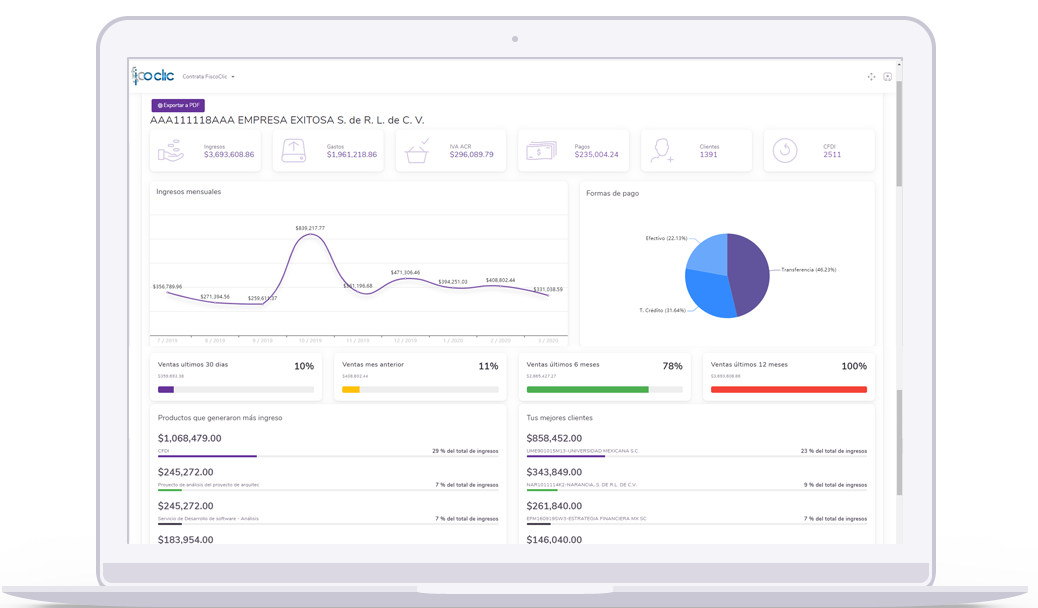
Task: Click the IVA ACR basket icon
Action: point(417,151)
